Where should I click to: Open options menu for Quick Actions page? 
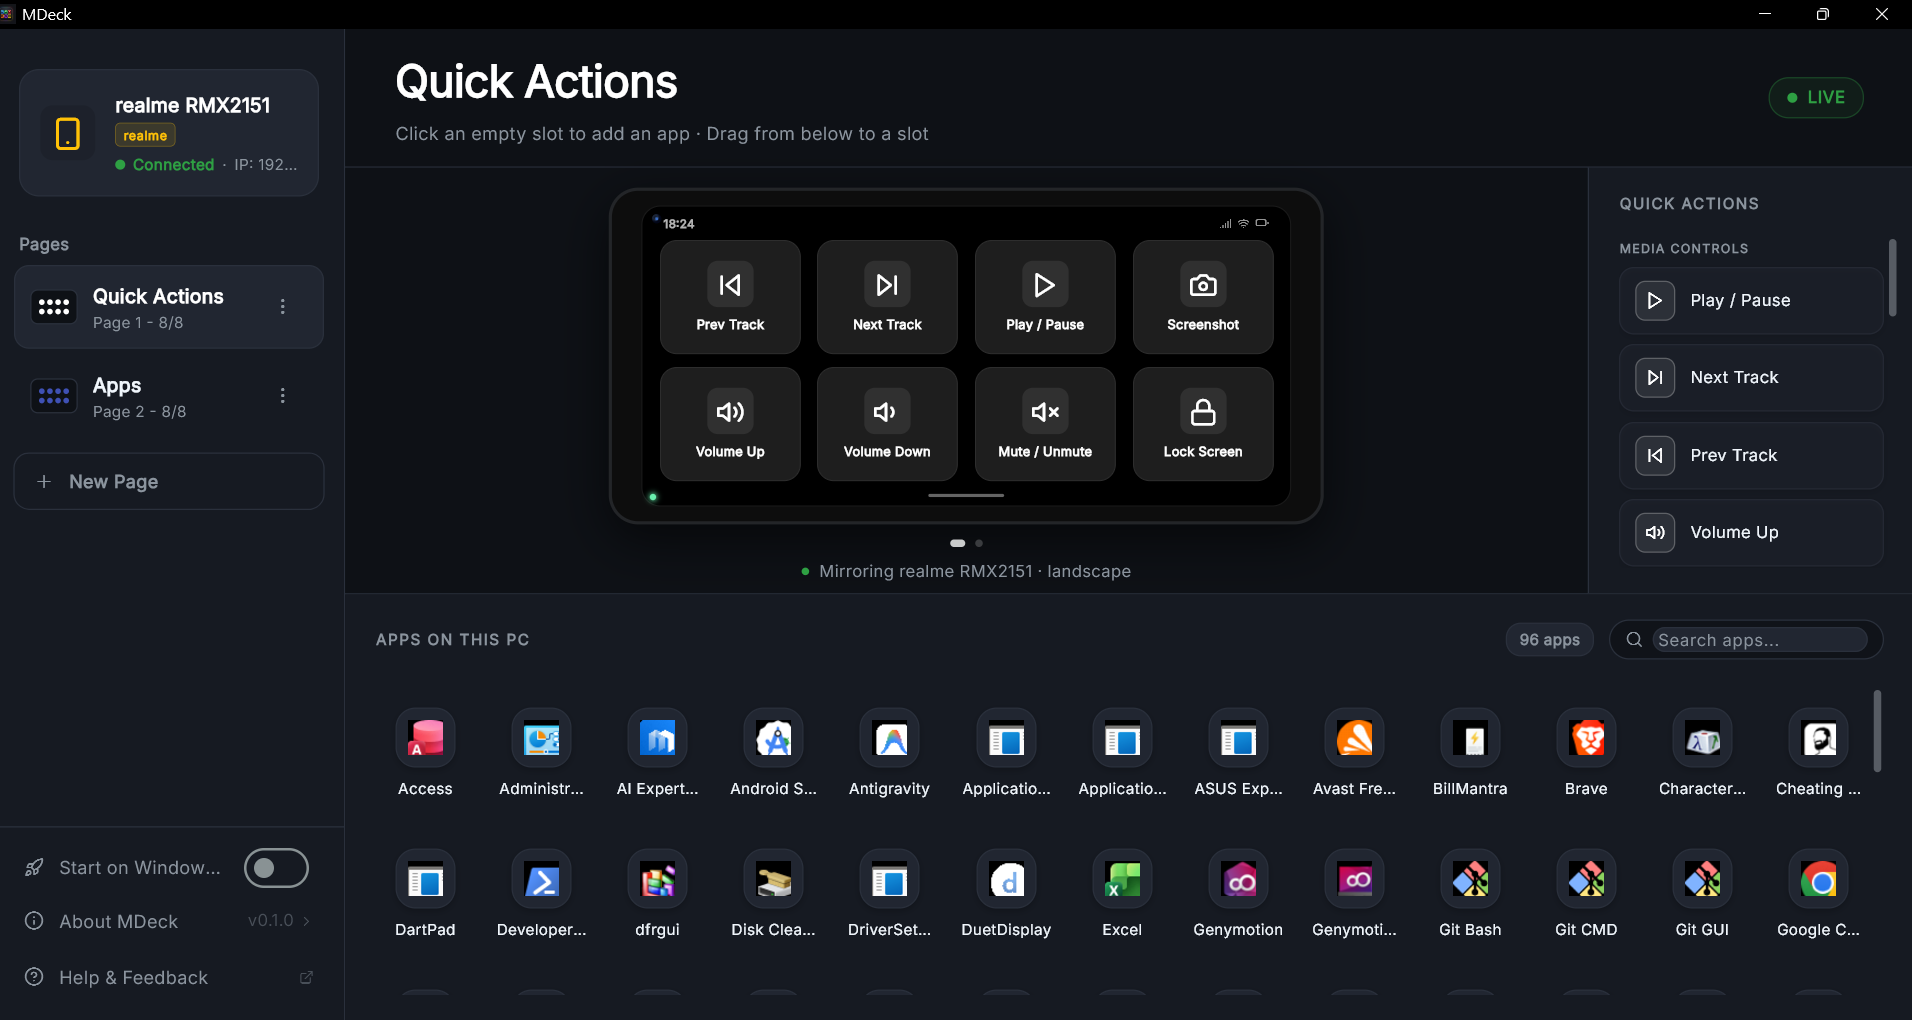[283, 307]
